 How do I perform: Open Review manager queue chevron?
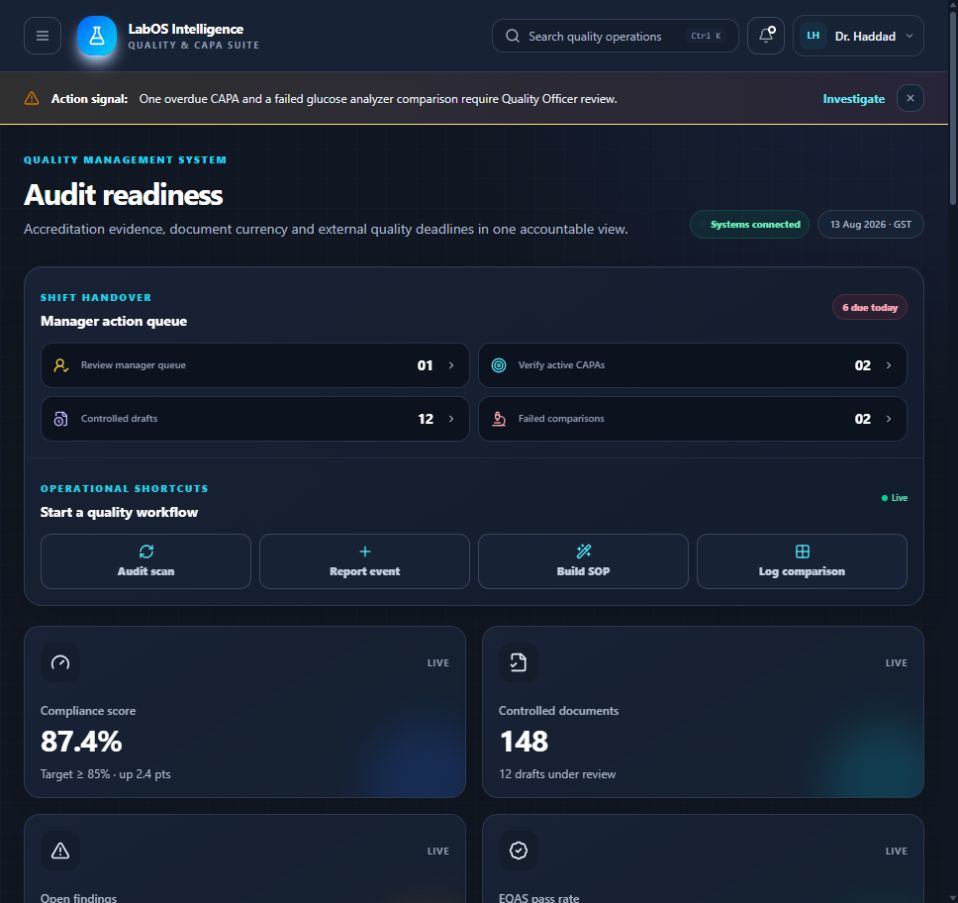point(452,365)
